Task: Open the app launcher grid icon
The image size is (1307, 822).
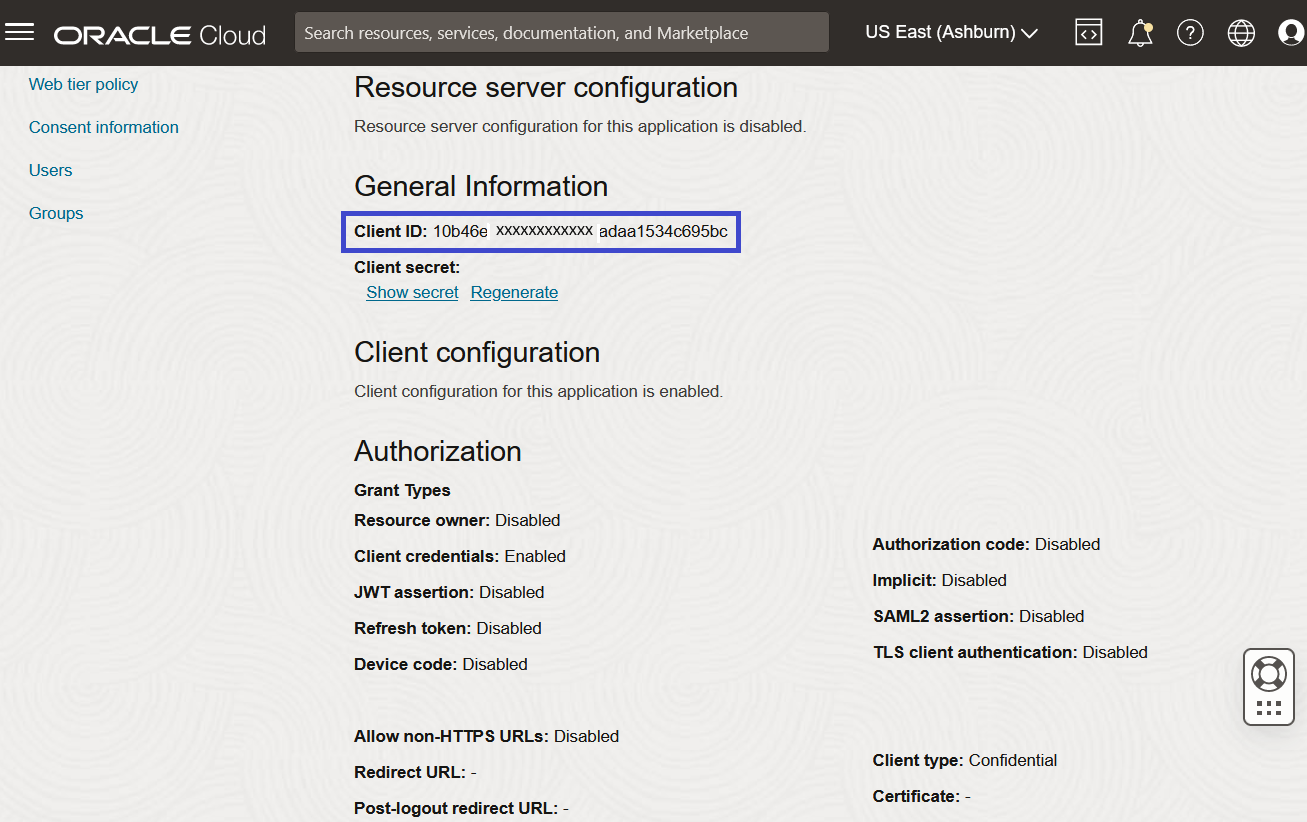Action: tap(1268, 707)
